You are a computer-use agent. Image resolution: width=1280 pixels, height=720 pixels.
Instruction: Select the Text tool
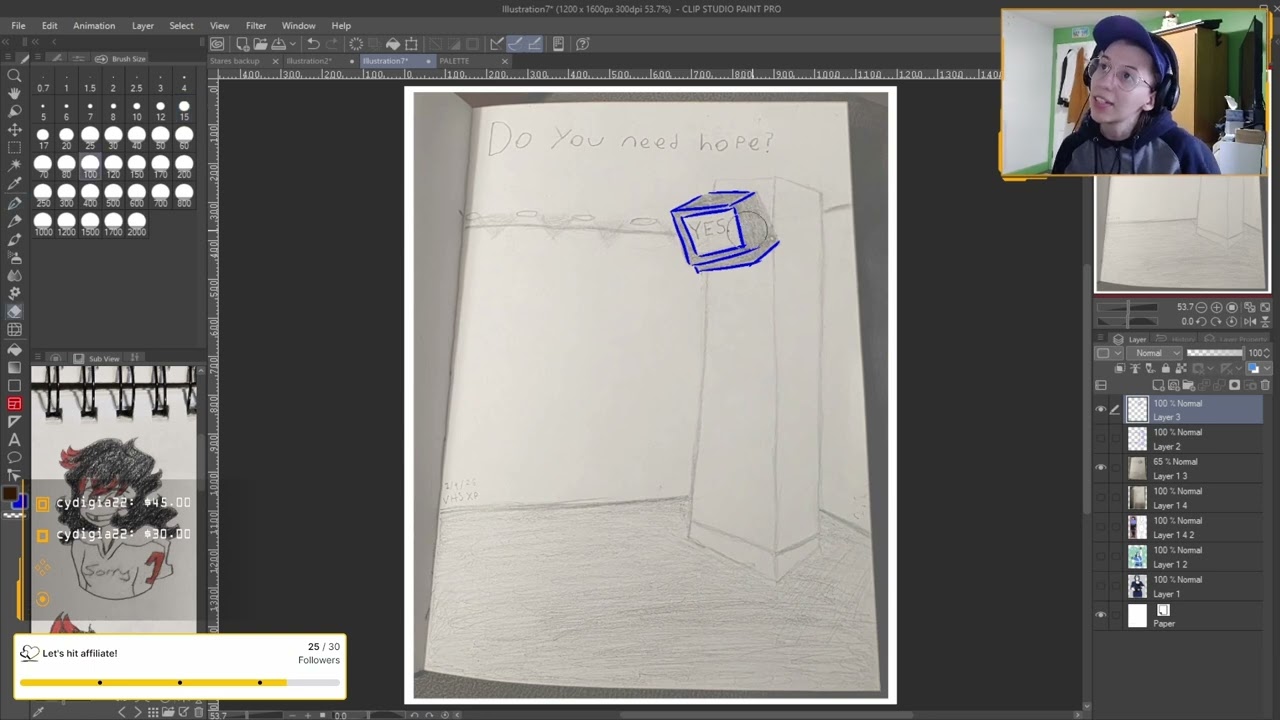point(14,440)
